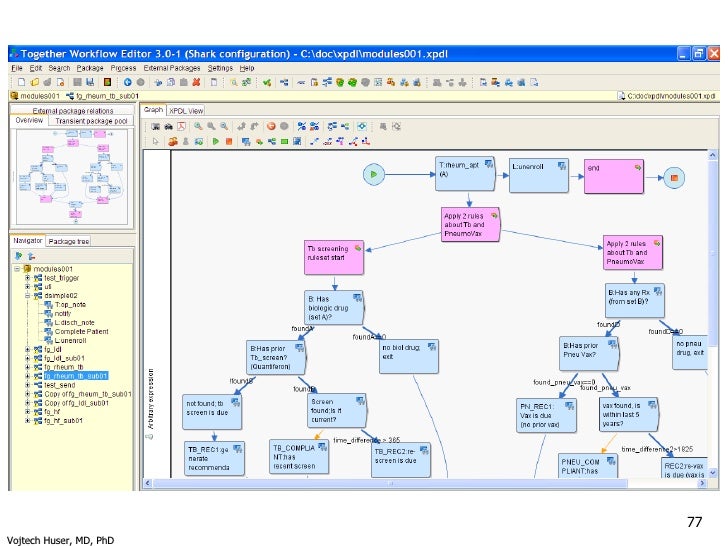Click the horizontal scrollbar thumb under the graph

pyautogui.click(x=390, y=483)
